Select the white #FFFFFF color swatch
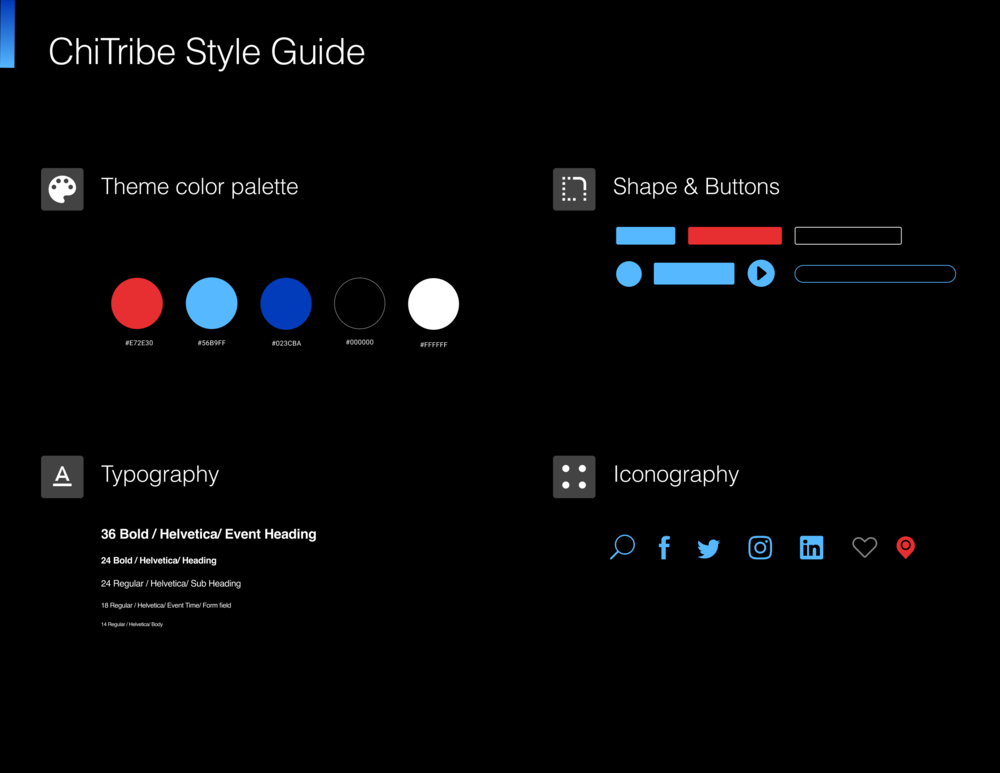Viewport: 1000px width, 773px height. click(x=433, y=304)
